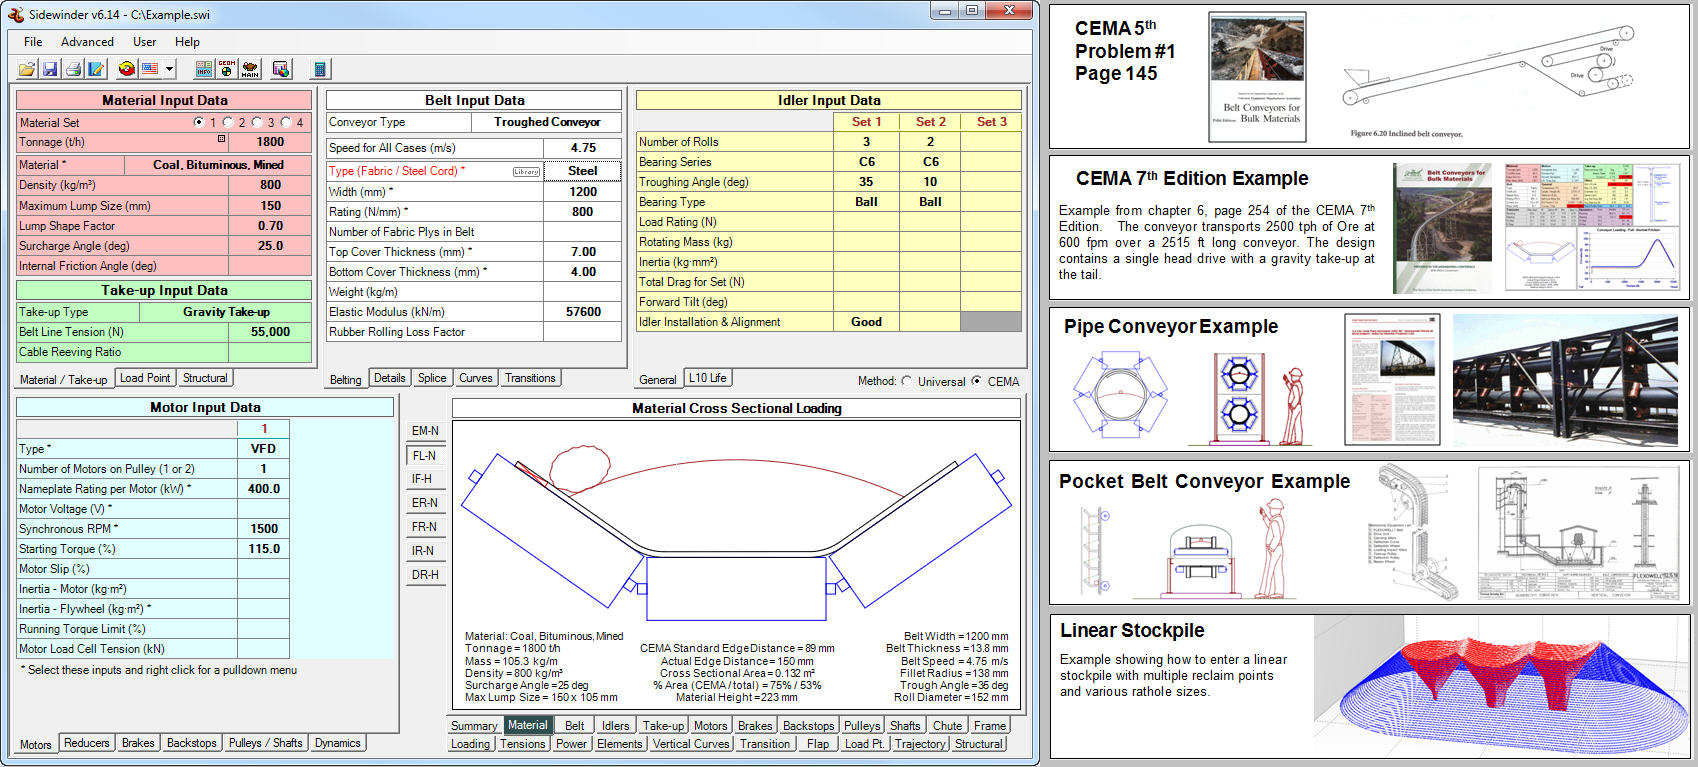The width and height of the screenshot is (1698, 767).
Task: Select the Universal method radio button
Action: 907,381
